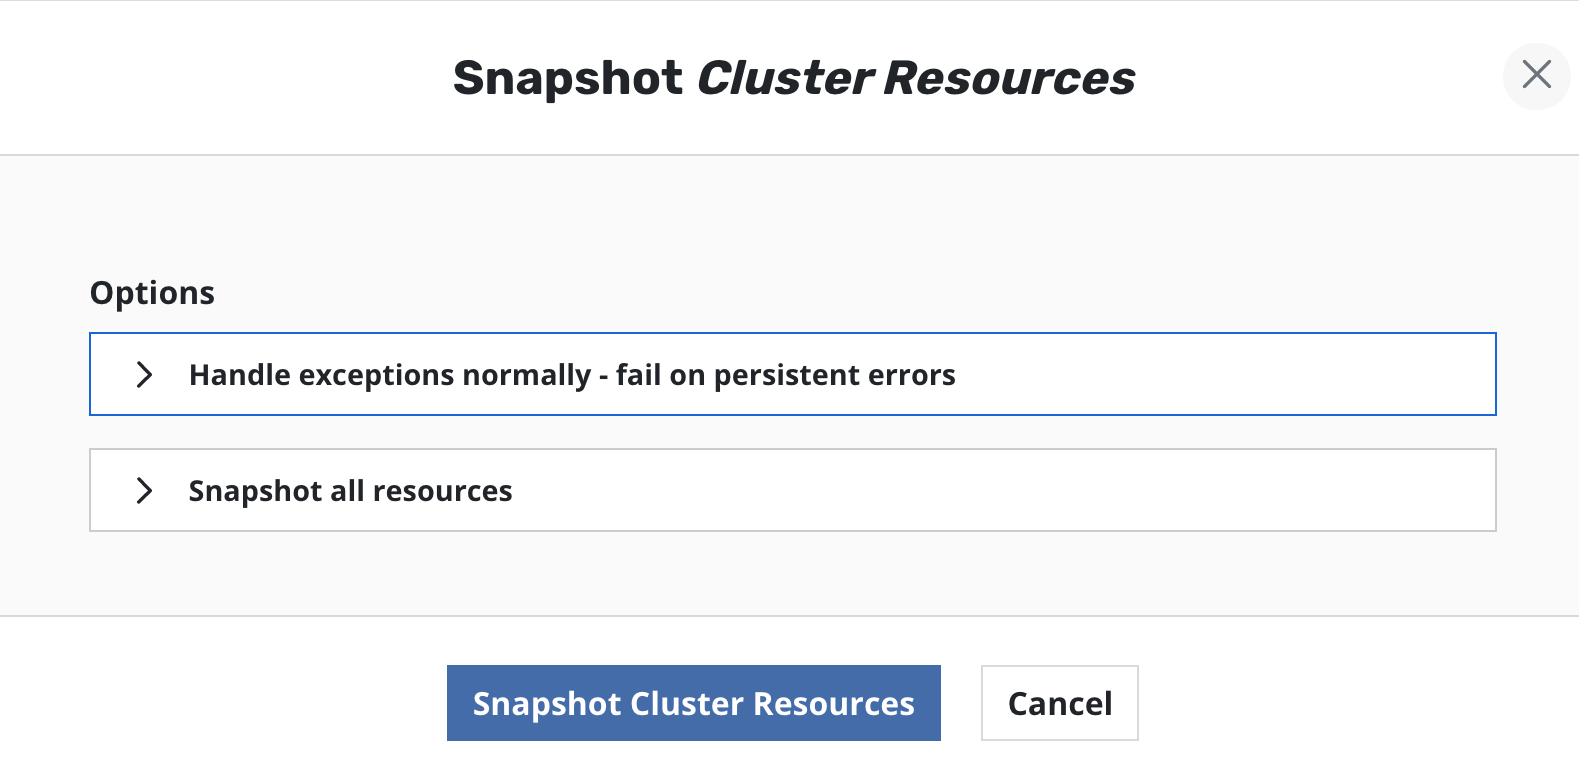Toggle selection of the fail on persistent errors option
1579x776 pixels.
coord(571,374)
